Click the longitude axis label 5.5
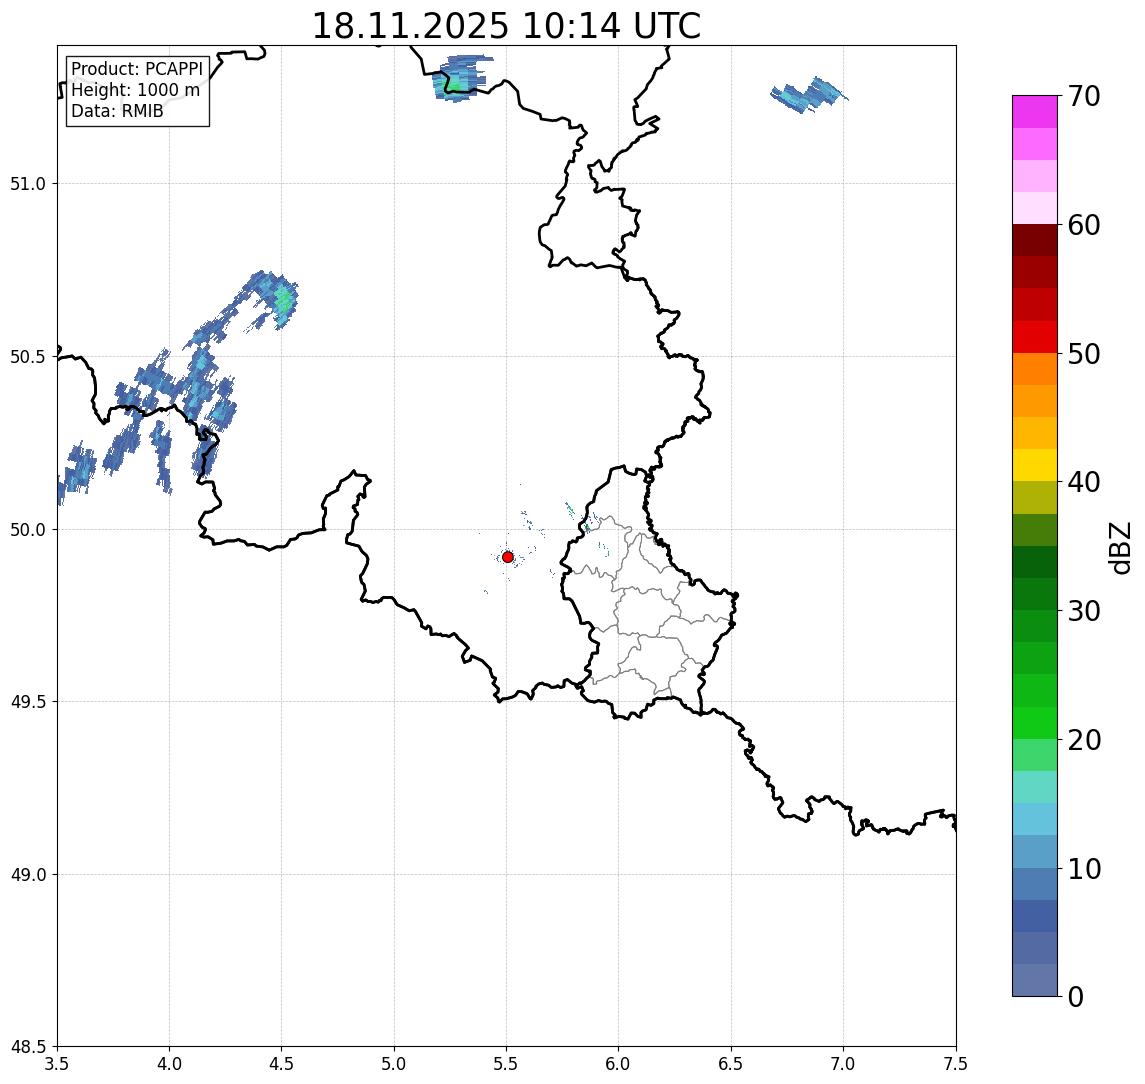 tap(507, 1064)
